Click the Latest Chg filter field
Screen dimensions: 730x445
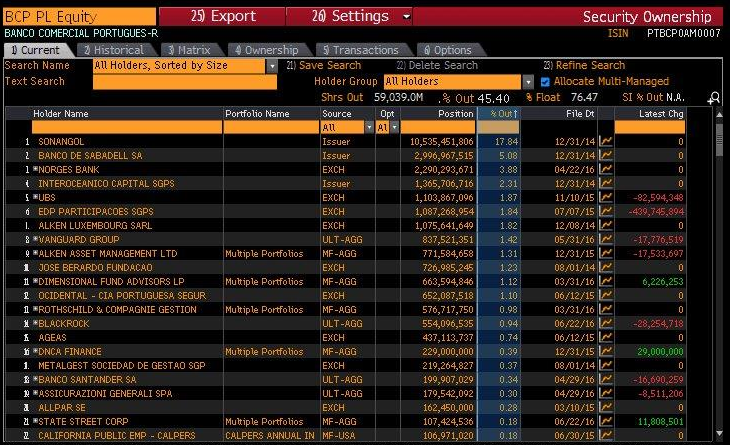point(650,127)
